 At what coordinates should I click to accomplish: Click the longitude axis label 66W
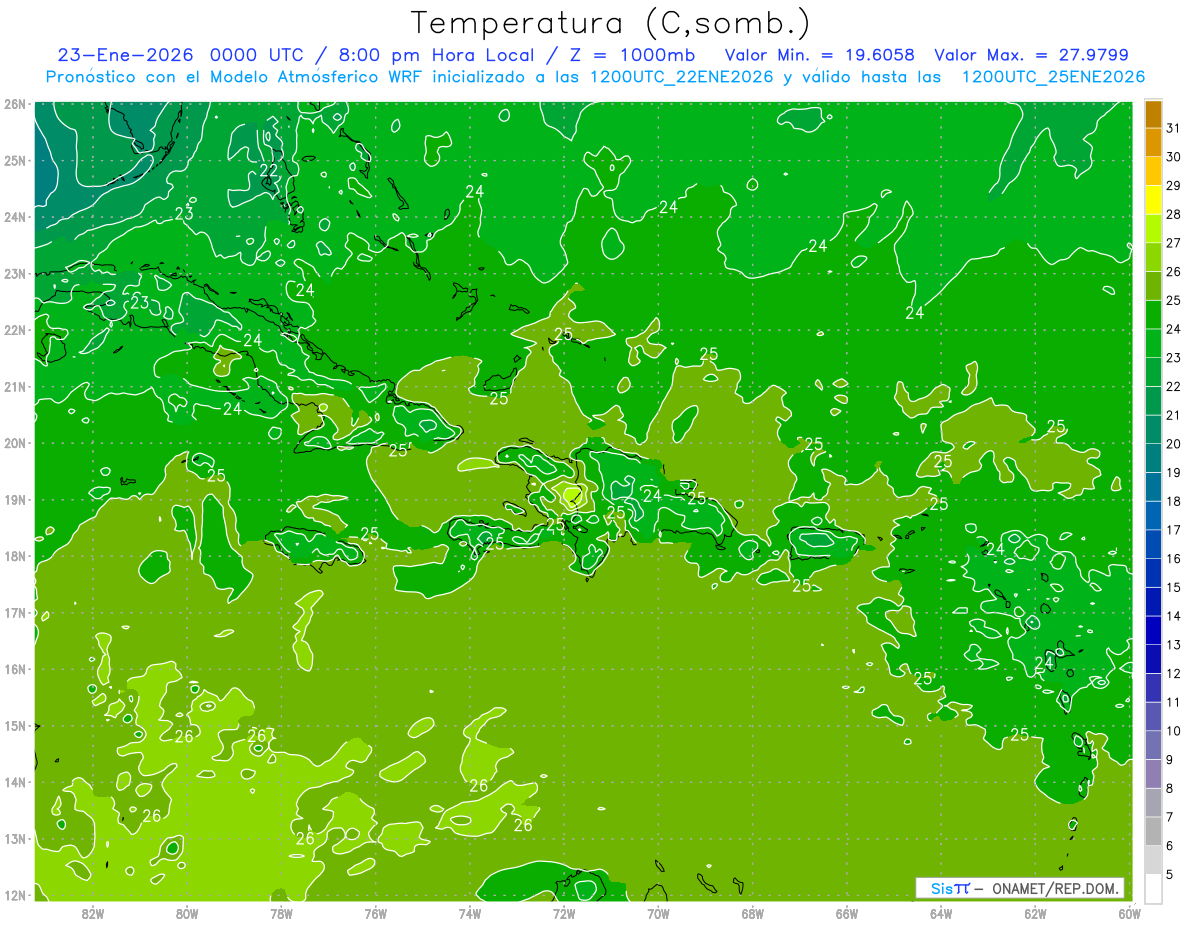[x=847, y=913]
